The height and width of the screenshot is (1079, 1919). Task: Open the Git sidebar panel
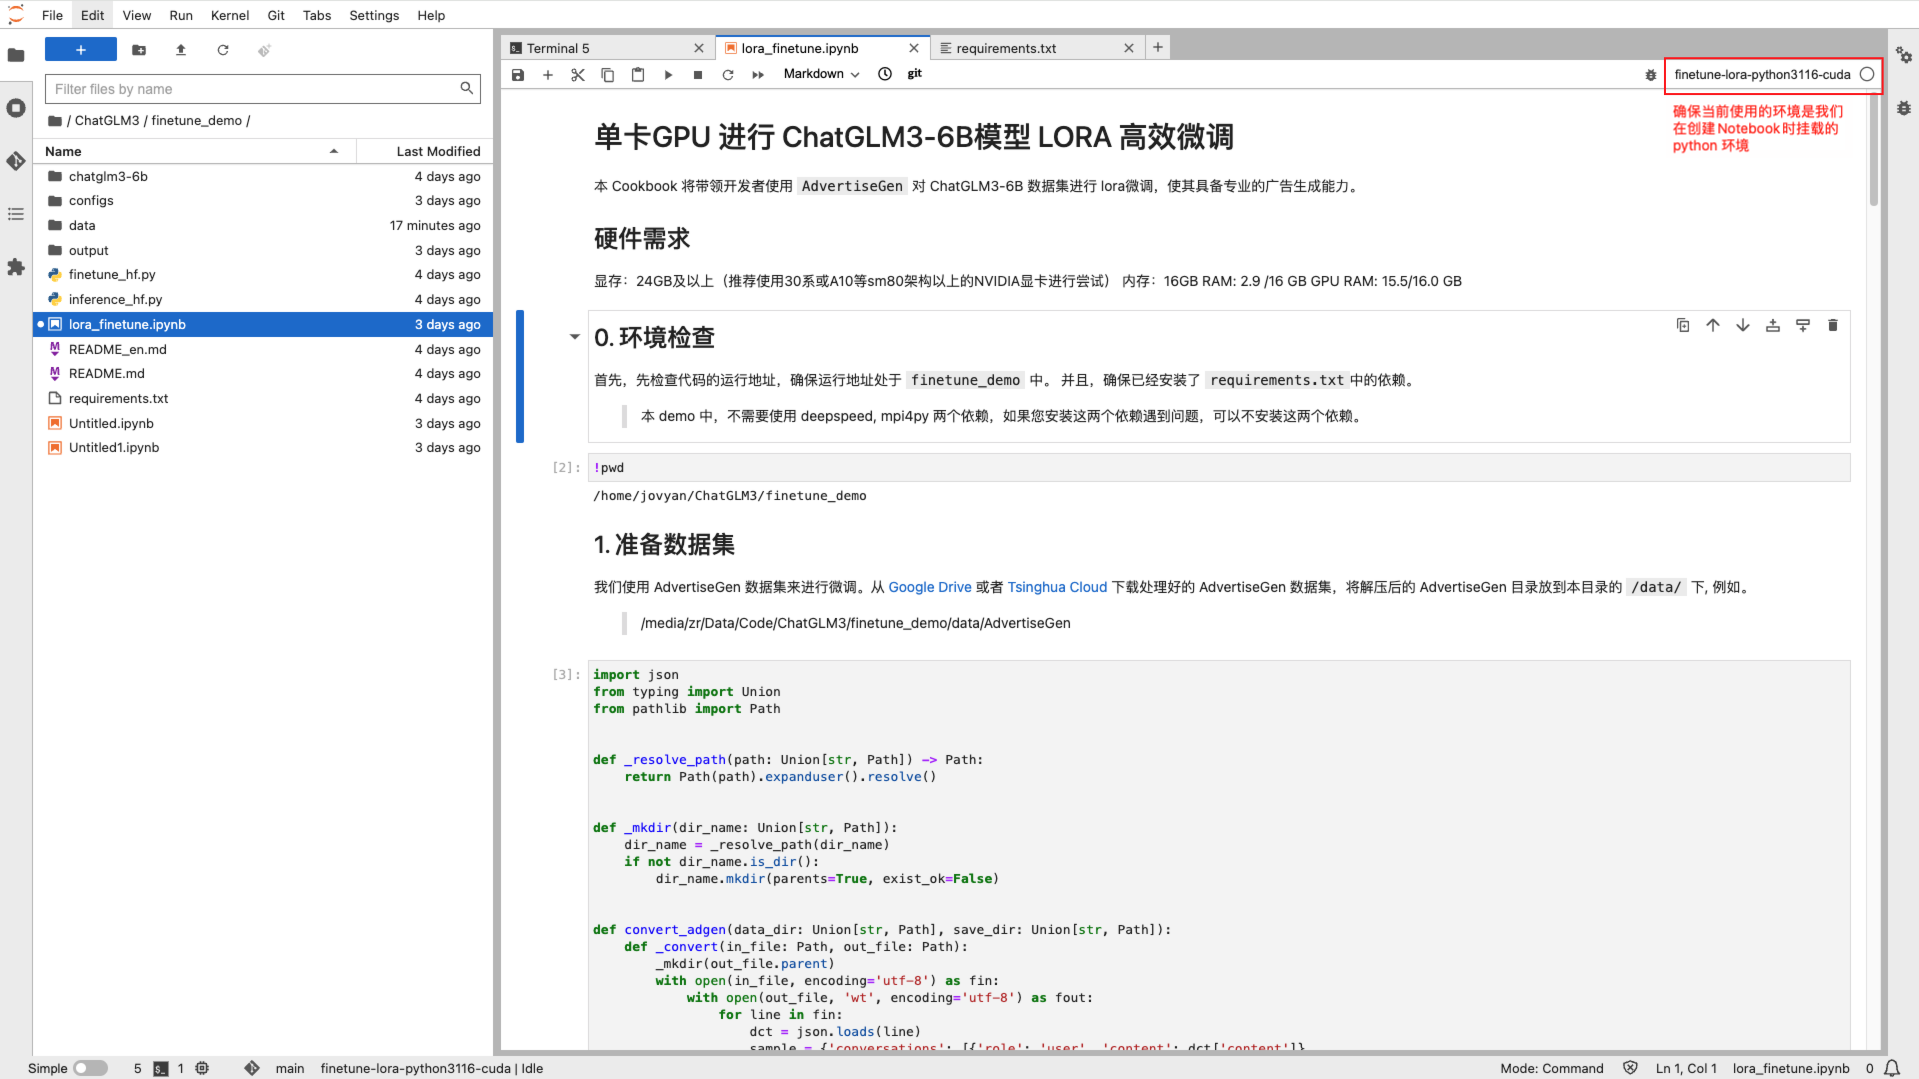click(x=16, y=161)
